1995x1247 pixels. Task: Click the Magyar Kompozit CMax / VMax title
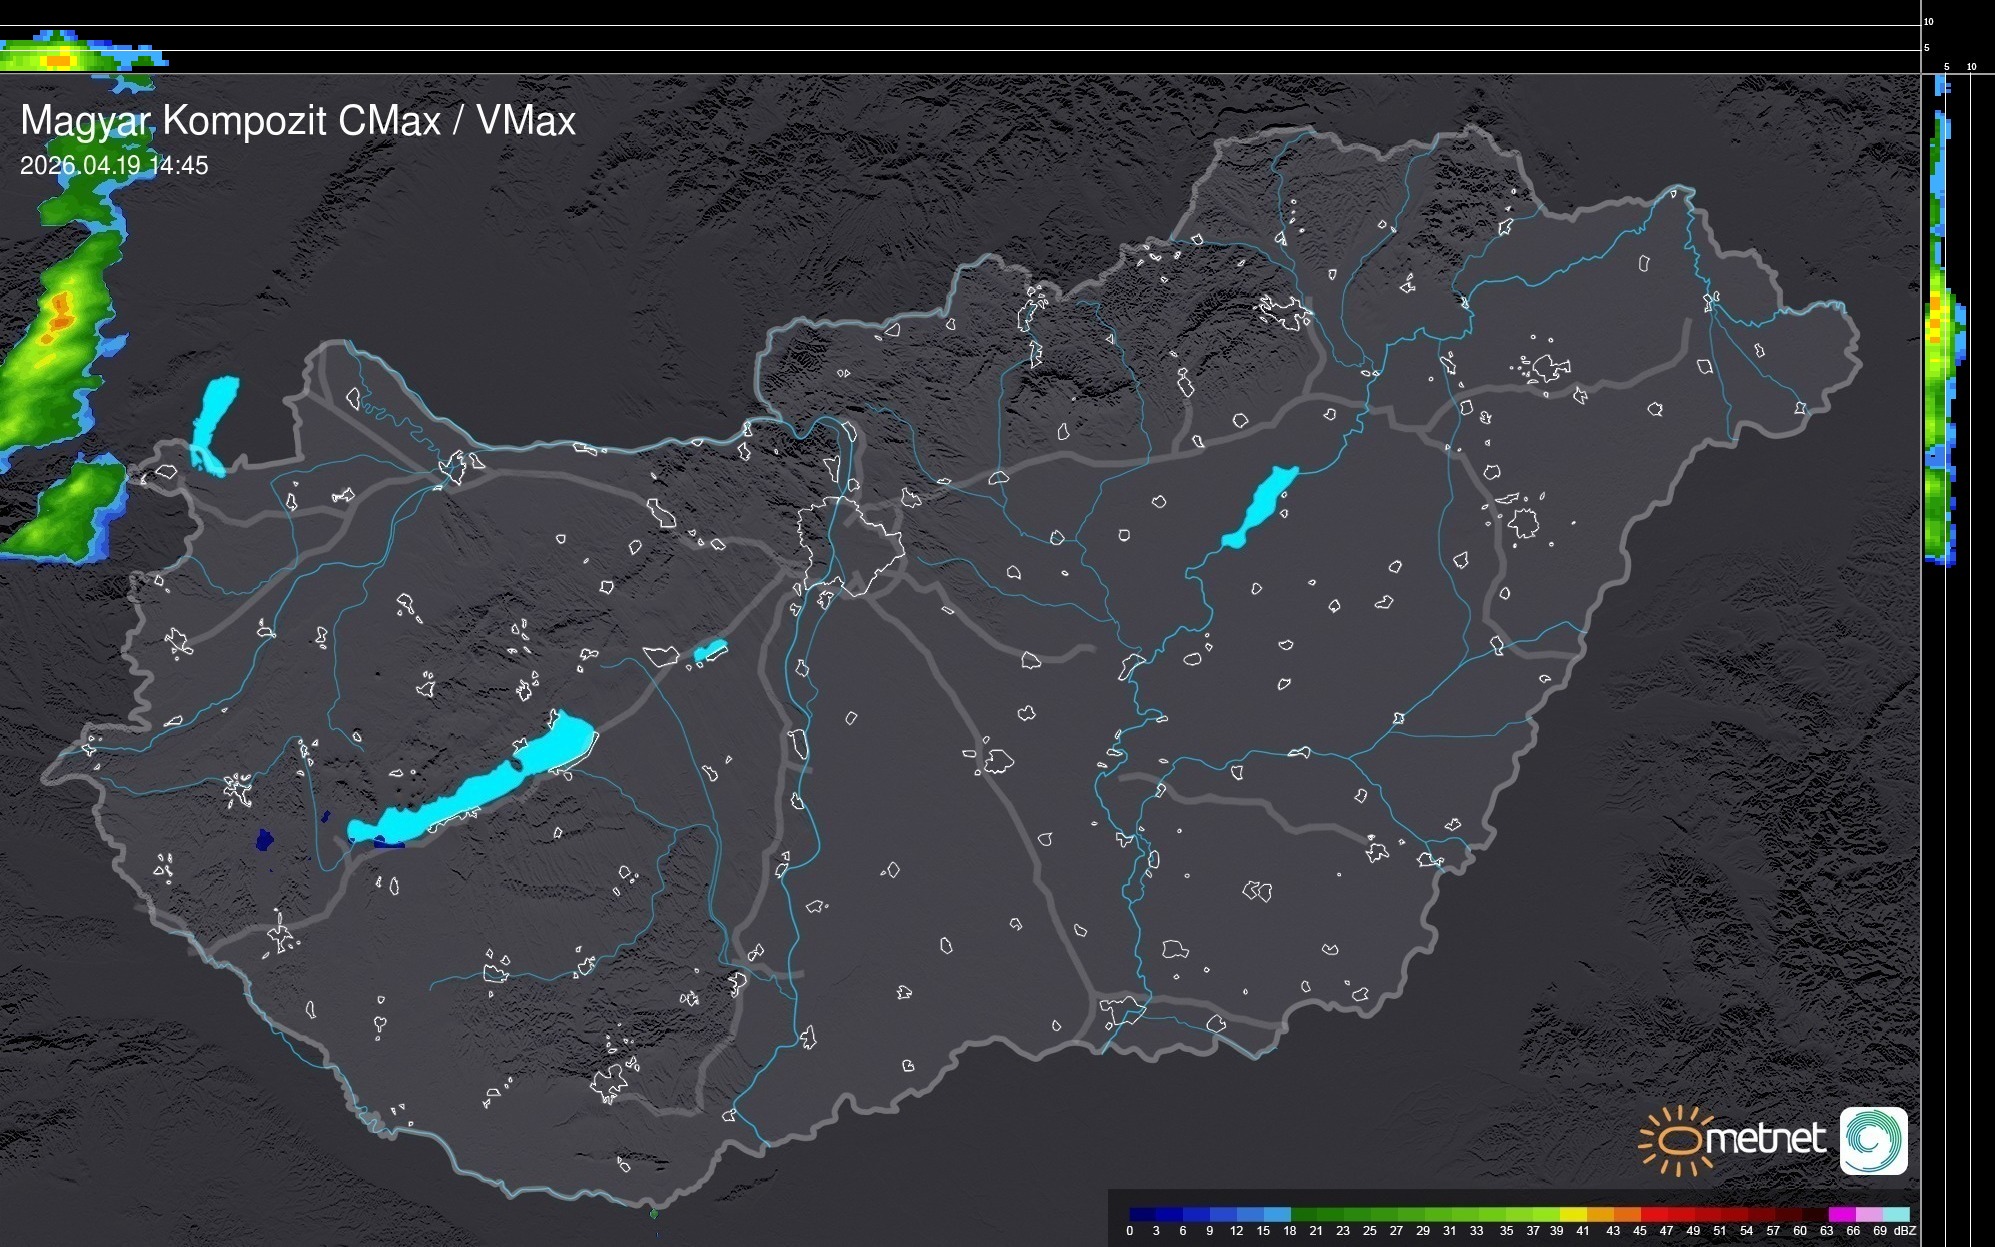(x=298, y=120)
